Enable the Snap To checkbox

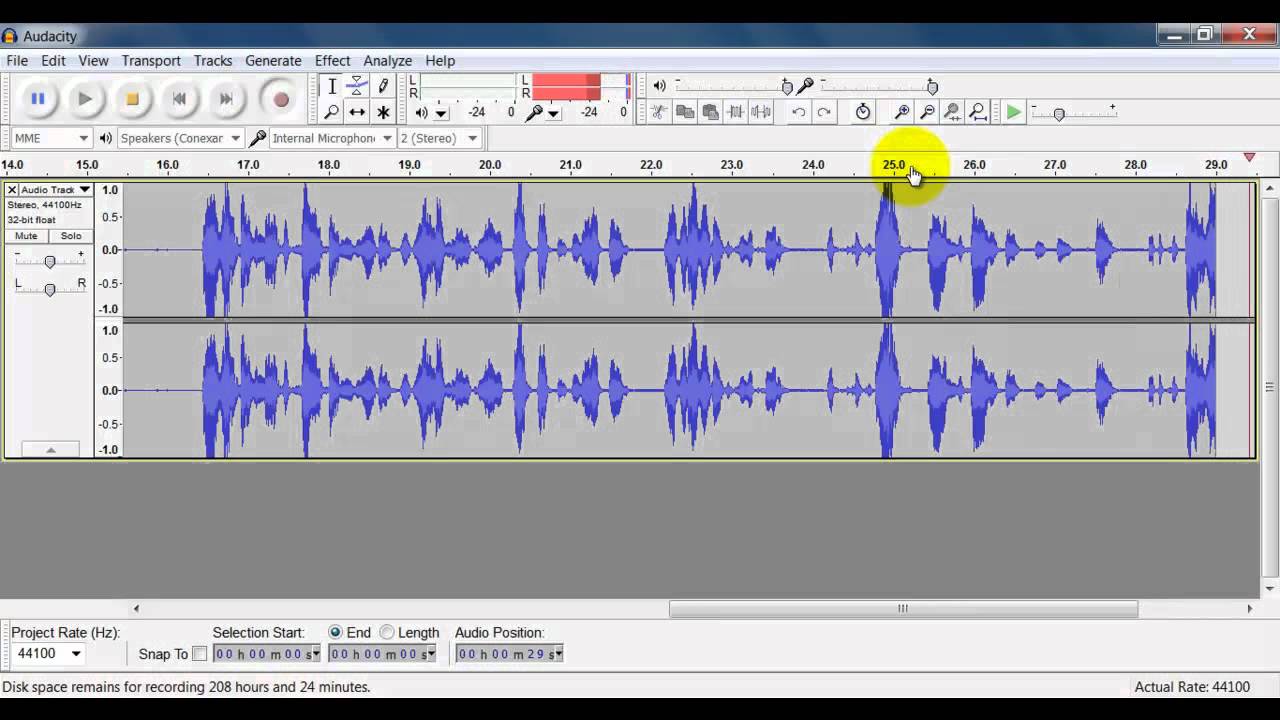click(x=200, y=654)
